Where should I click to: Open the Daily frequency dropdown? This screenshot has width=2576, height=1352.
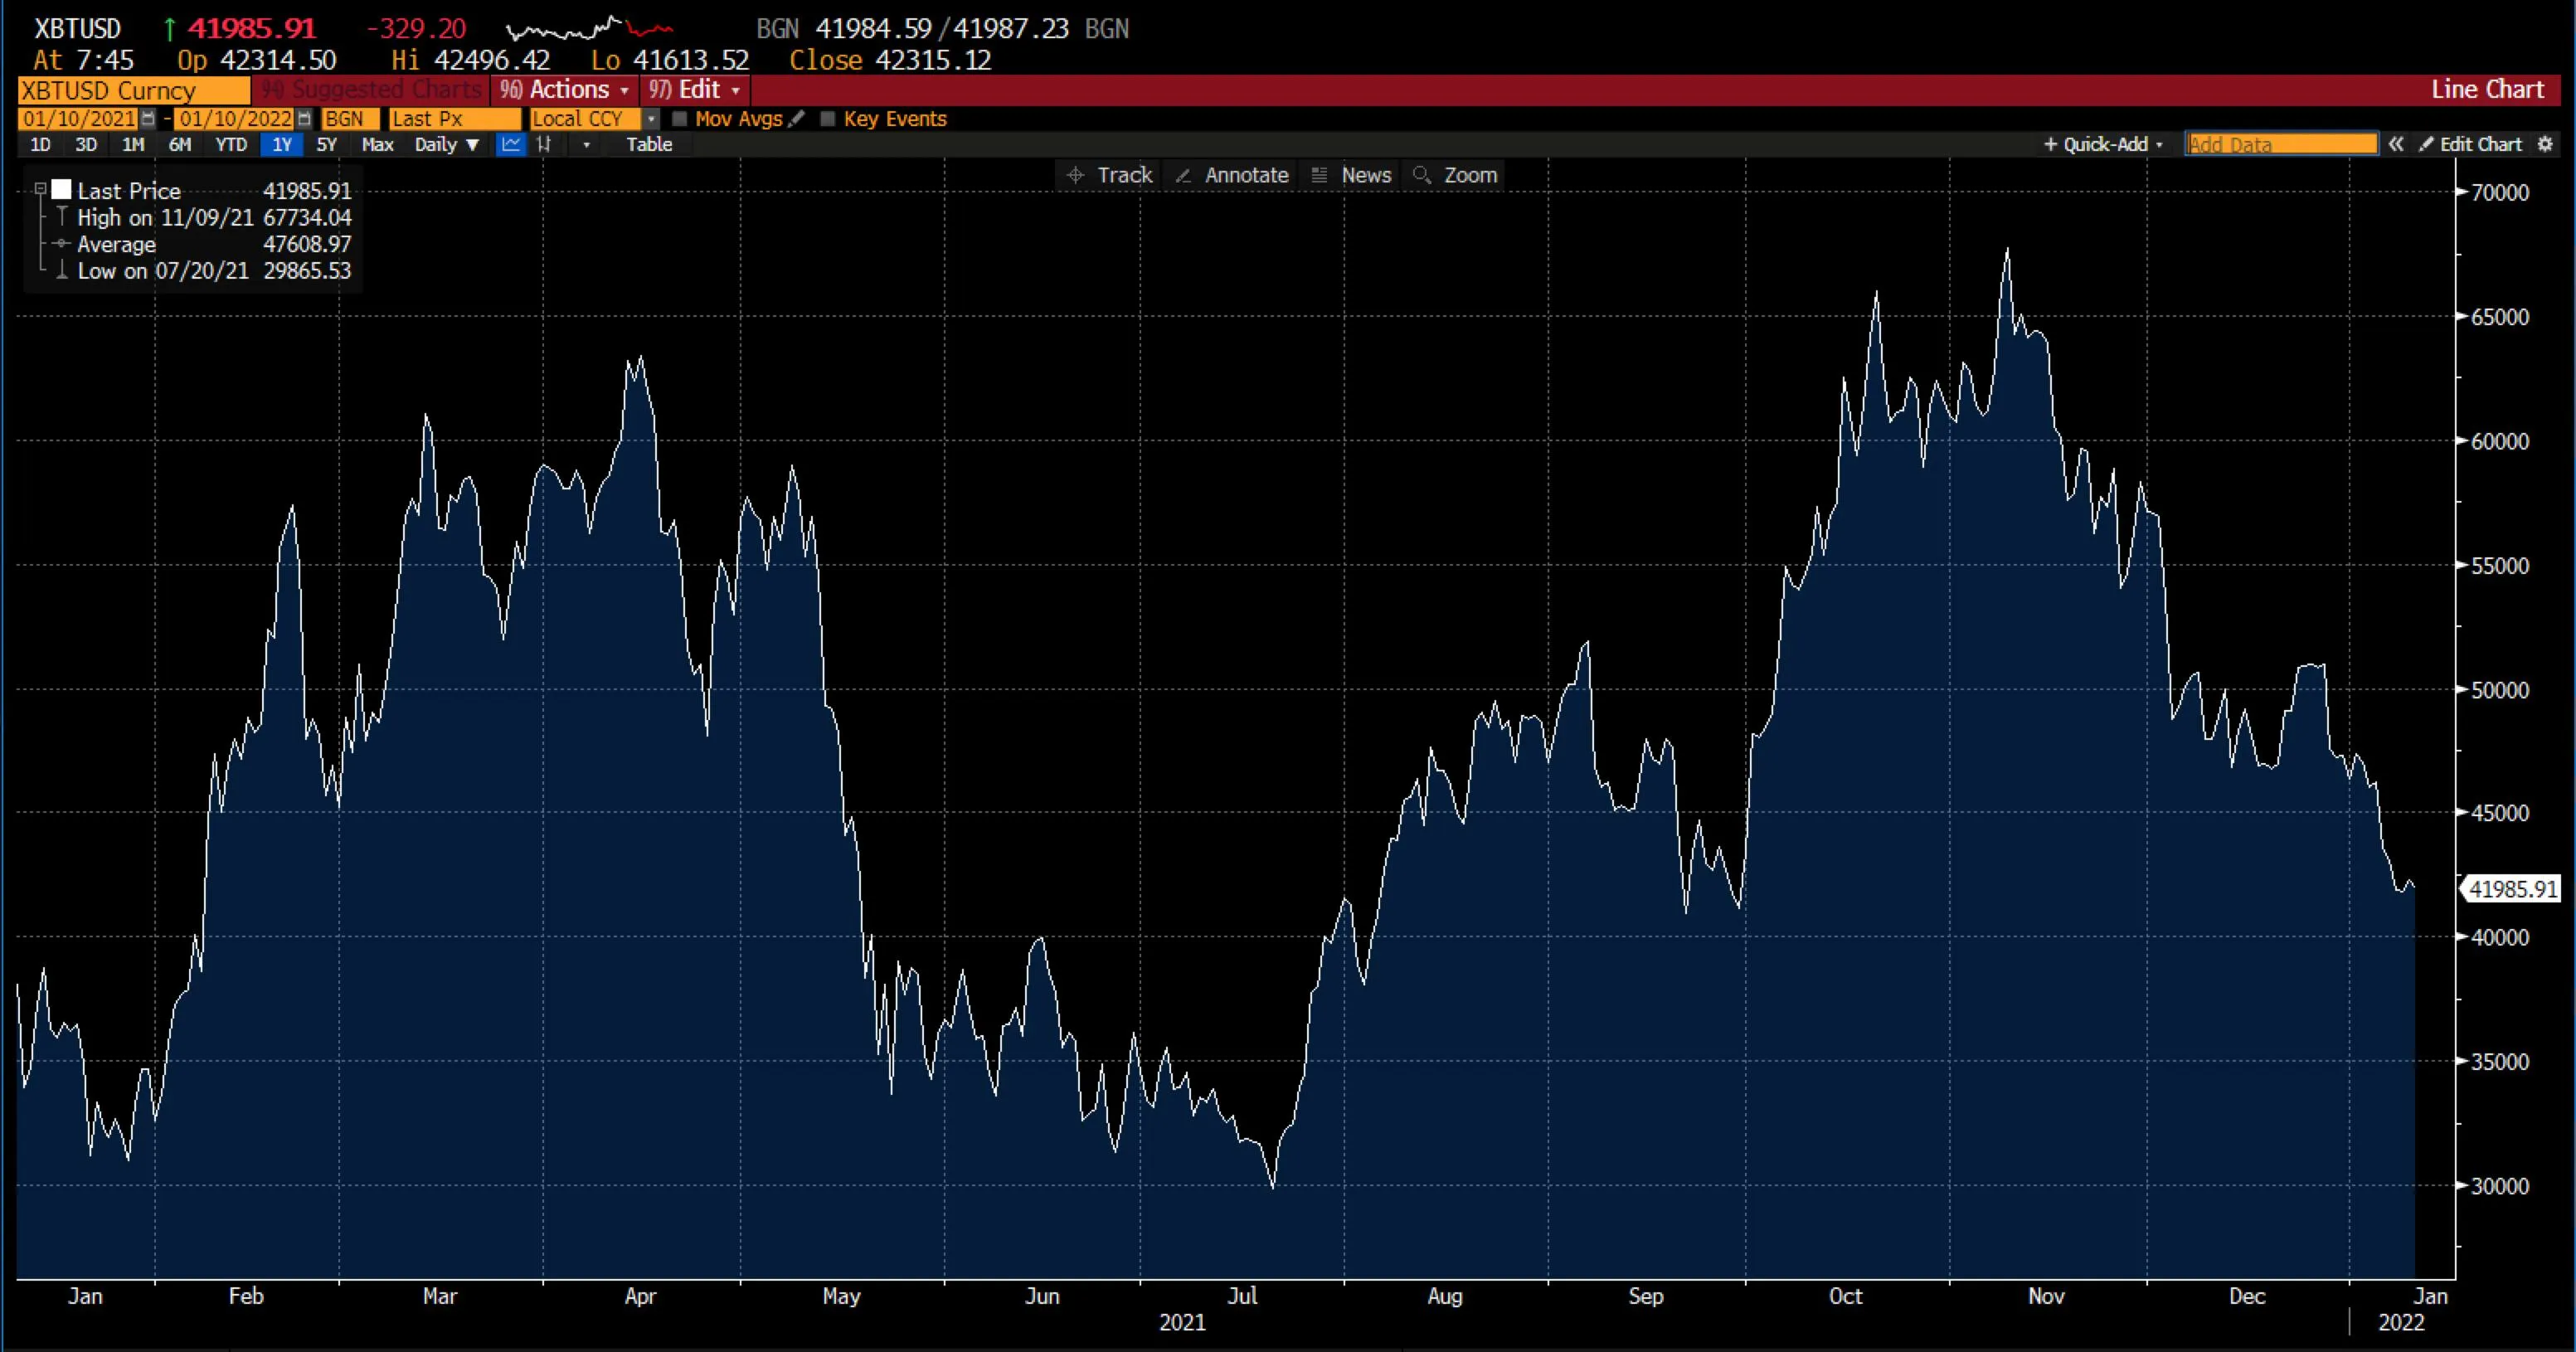[447, 145]
